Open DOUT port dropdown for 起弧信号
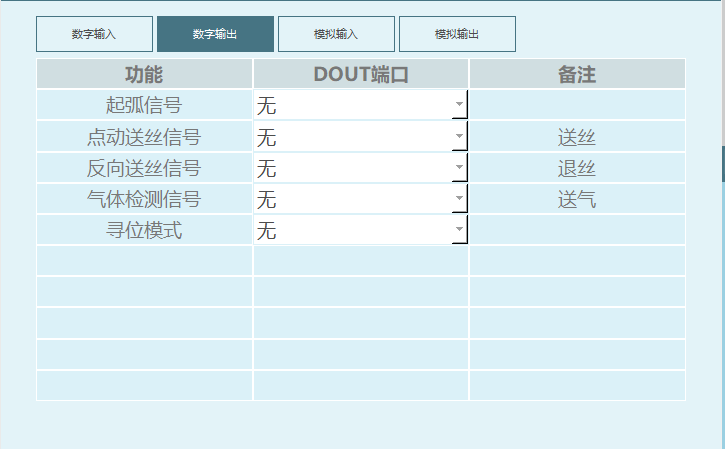This screenshot has height=449, width=725. click(x=361, y=105)
